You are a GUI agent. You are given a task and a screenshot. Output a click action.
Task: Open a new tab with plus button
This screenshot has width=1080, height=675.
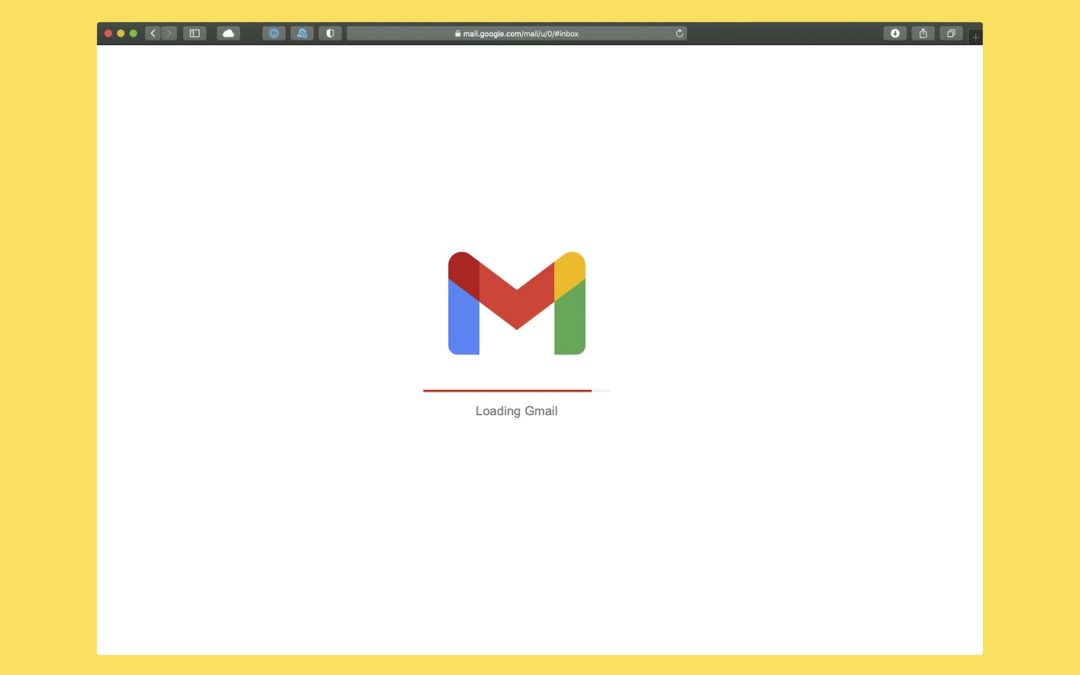point(976,37)
